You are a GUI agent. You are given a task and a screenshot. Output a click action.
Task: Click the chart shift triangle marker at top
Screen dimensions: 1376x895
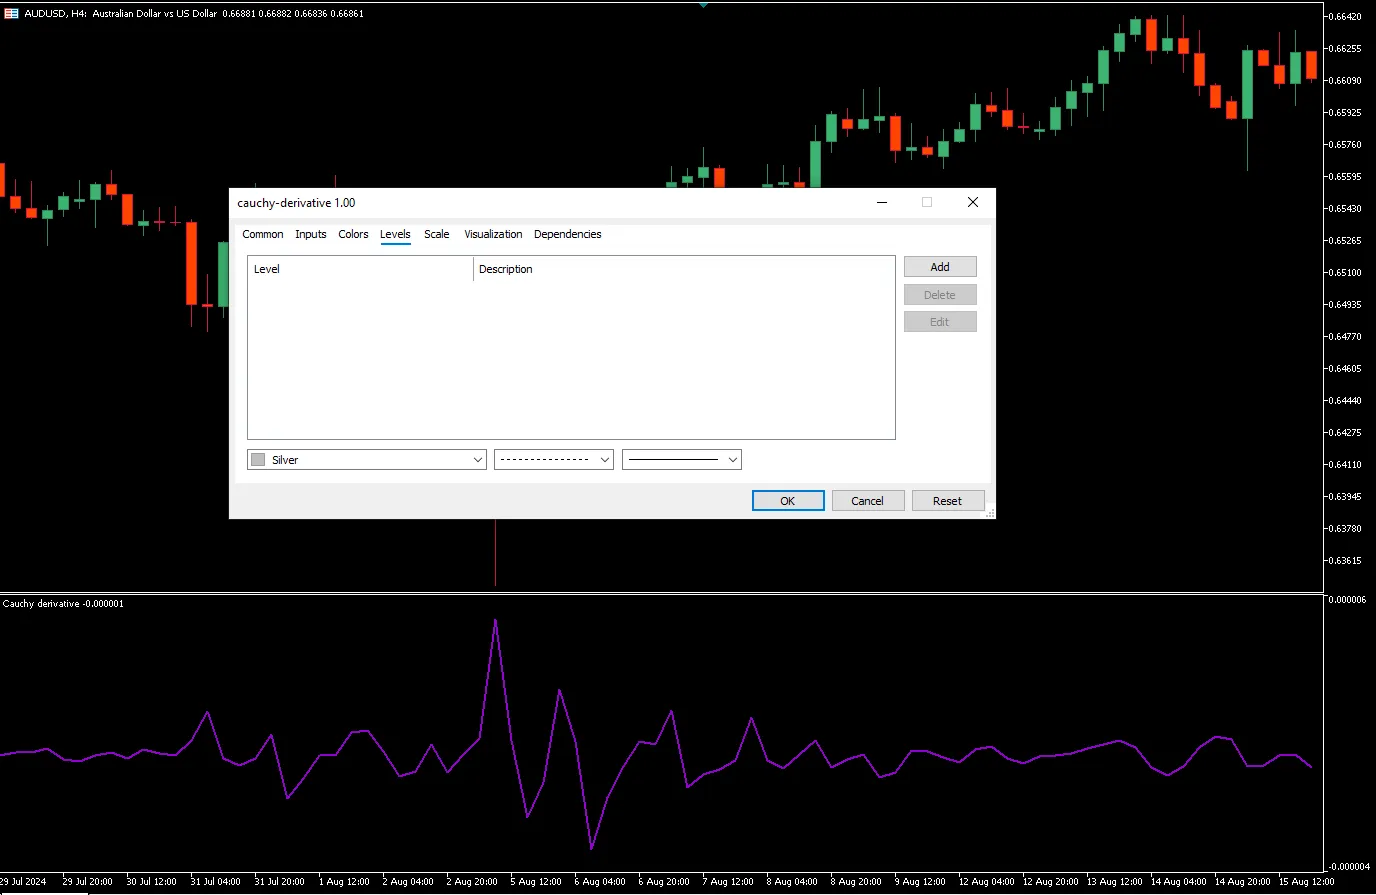pos(704,4)
